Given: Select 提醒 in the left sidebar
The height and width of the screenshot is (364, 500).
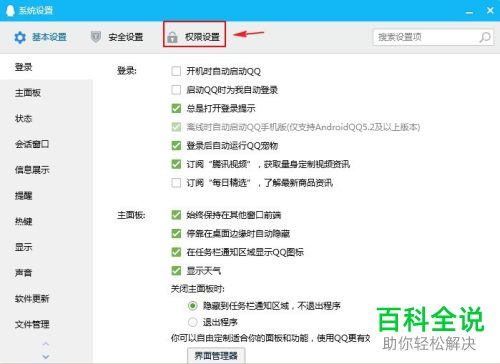Looking at the screenshot, I should pyautogui.click(x=46, y=195).
